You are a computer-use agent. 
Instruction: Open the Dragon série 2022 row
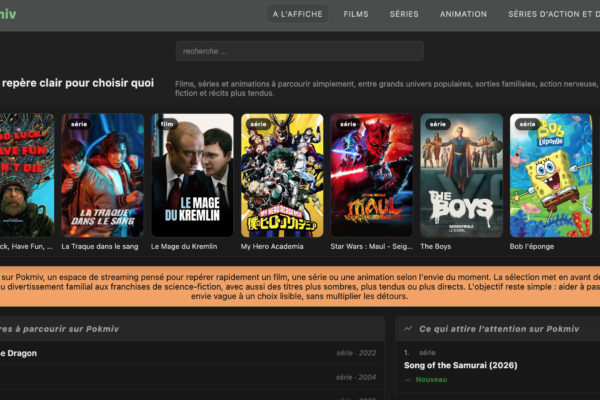[x=192, y=353]
